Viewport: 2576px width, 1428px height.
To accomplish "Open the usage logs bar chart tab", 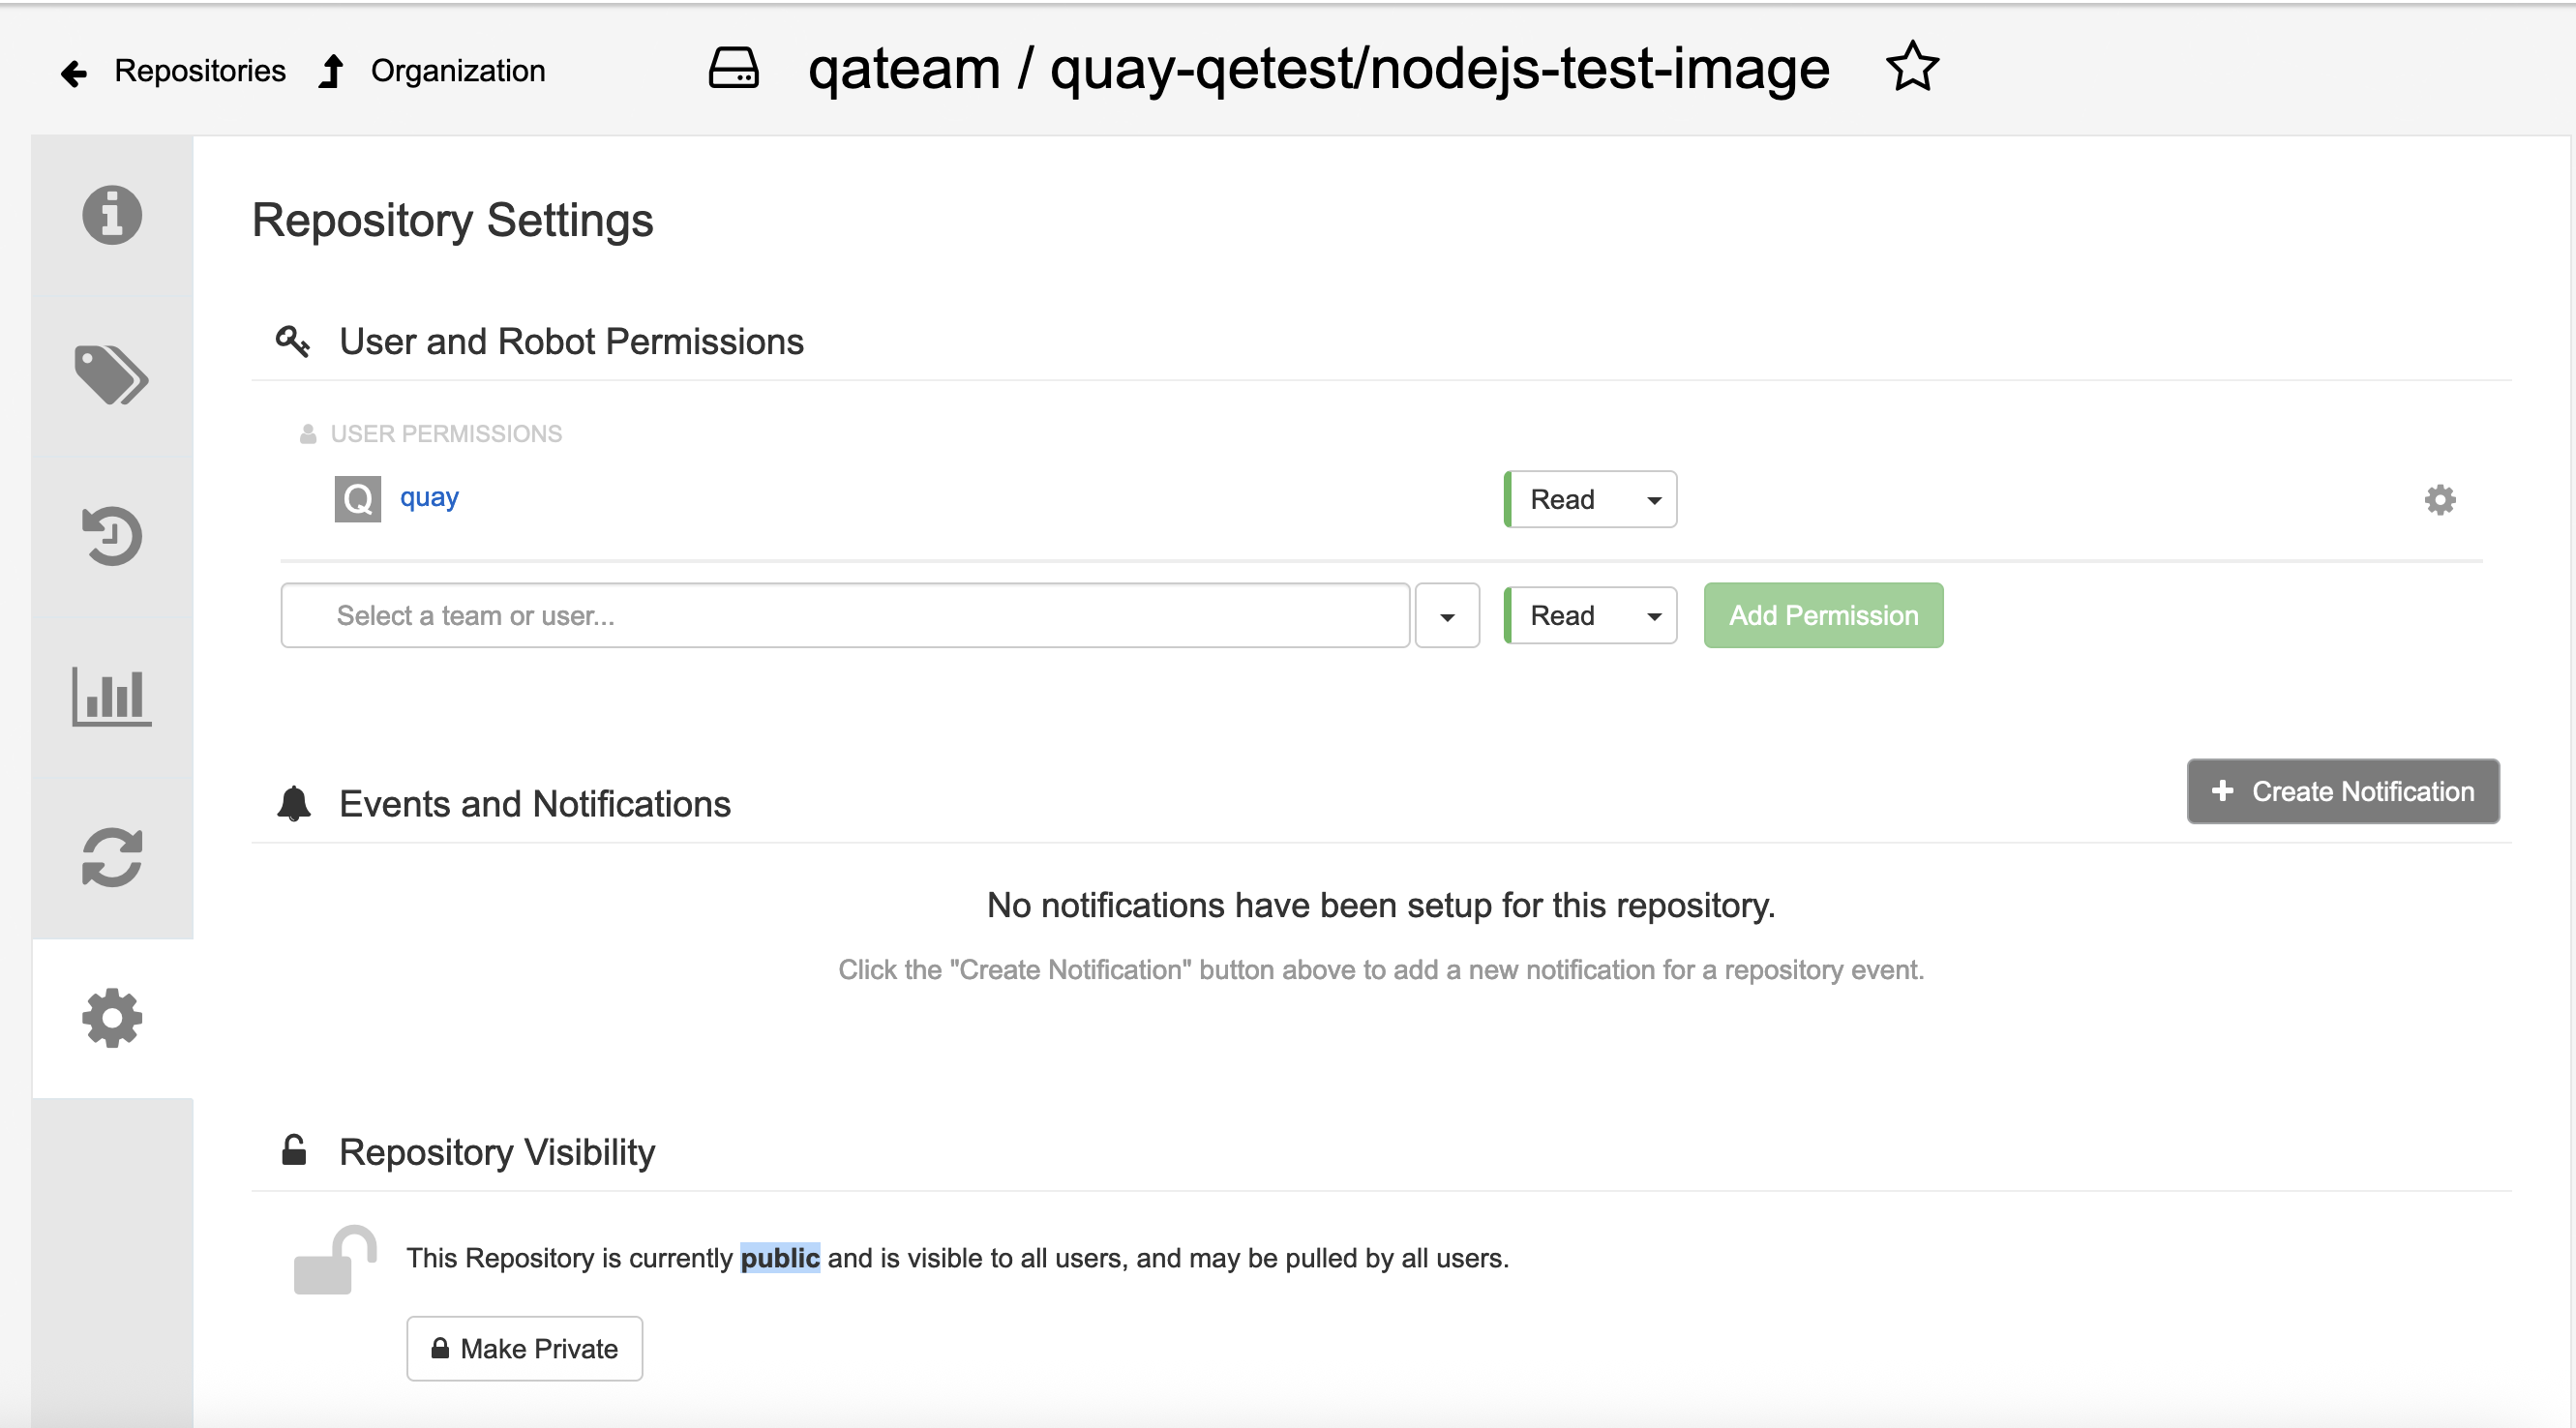I will 112,696.
